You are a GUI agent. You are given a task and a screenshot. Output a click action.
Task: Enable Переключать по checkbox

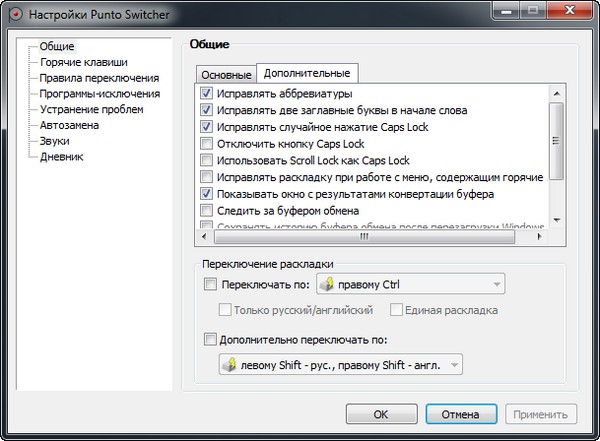coord(209,285)
